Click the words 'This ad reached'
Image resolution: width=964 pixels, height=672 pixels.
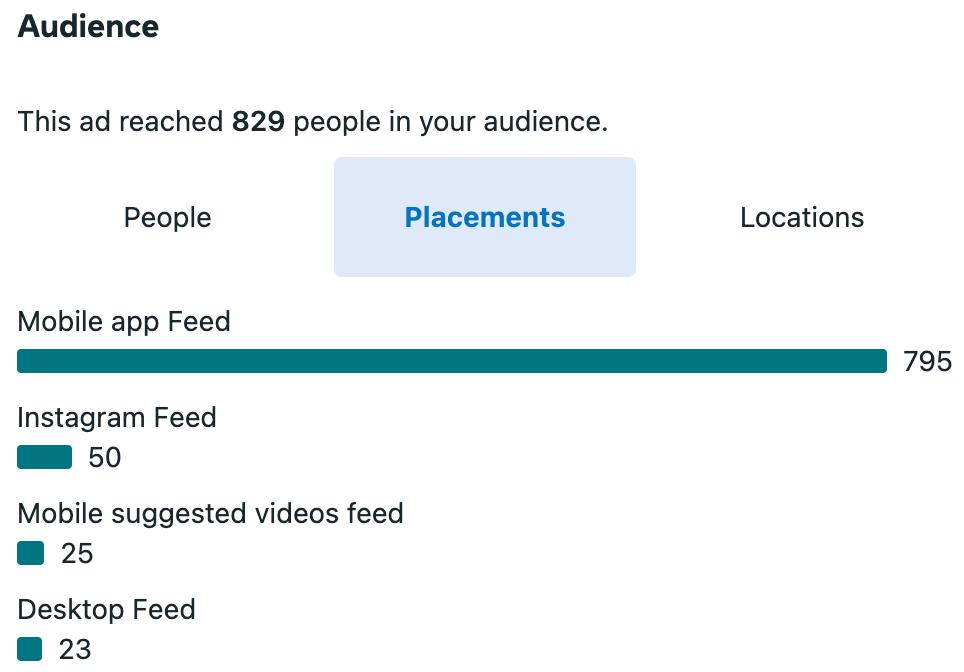pyautogui.click(x=120, y=122)
